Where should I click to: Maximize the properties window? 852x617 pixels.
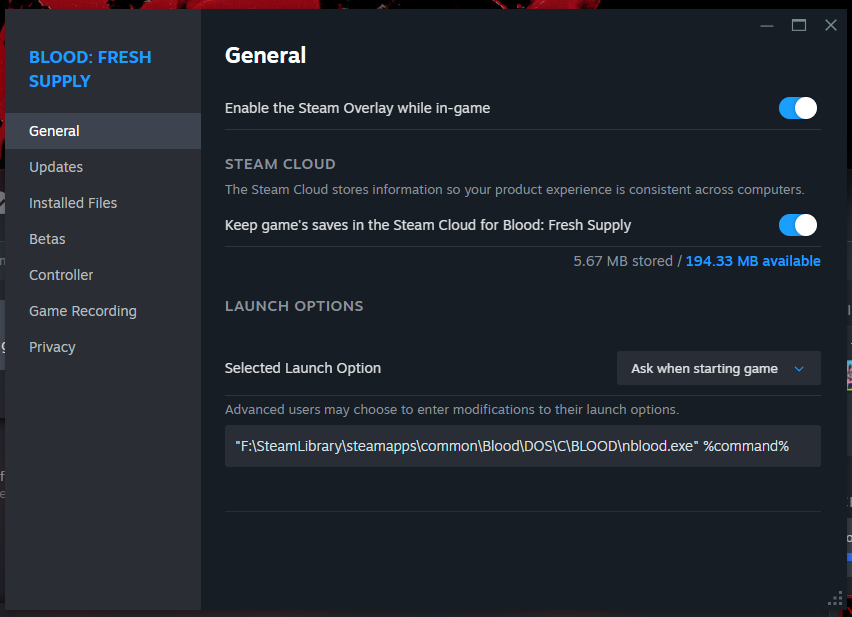(x=799, y=25)
